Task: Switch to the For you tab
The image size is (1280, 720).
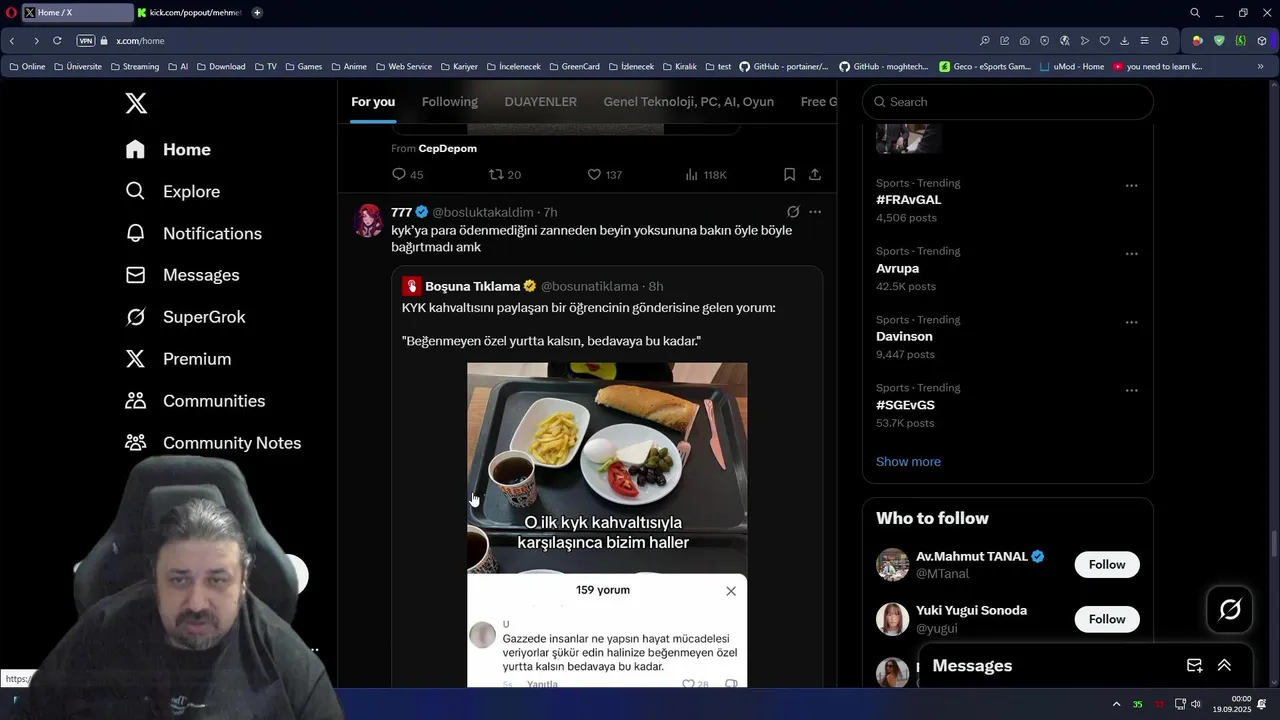Action: (x=373, y=102)
